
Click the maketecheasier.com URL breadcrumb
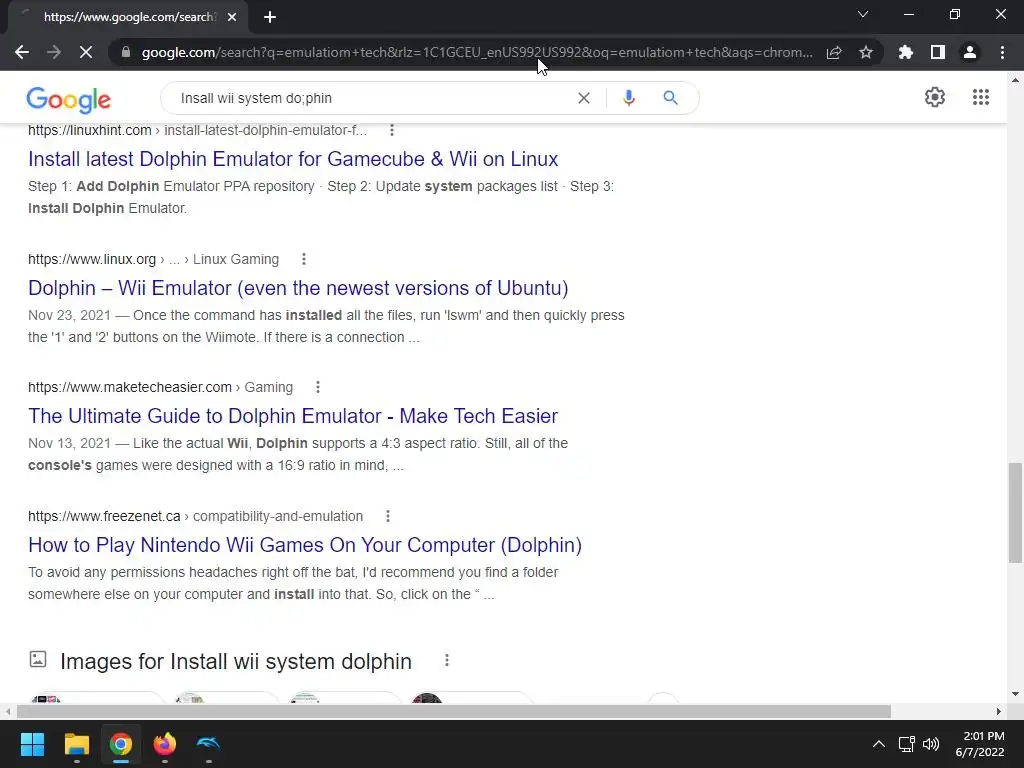pyautogui.click(x=161, y=387)
